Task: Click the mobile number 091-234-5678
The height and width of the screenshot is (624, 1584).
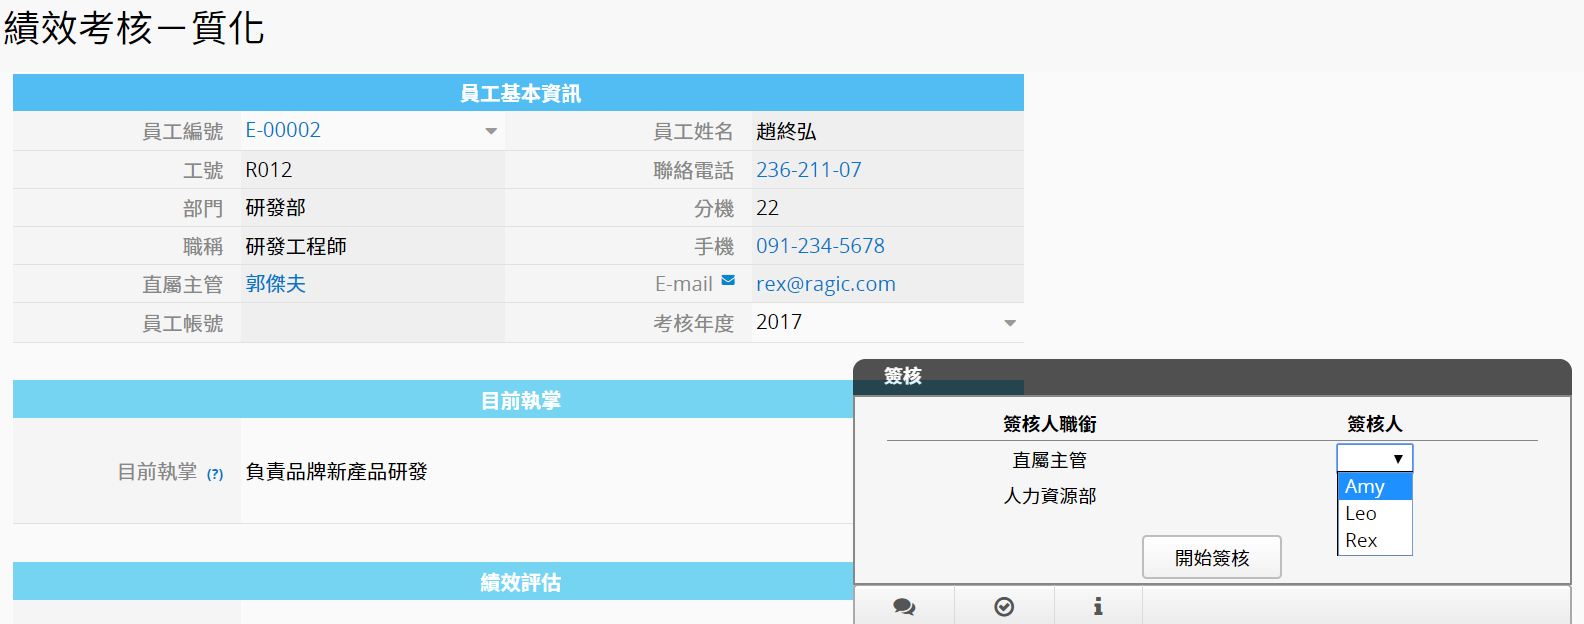Action: point(820,246)
